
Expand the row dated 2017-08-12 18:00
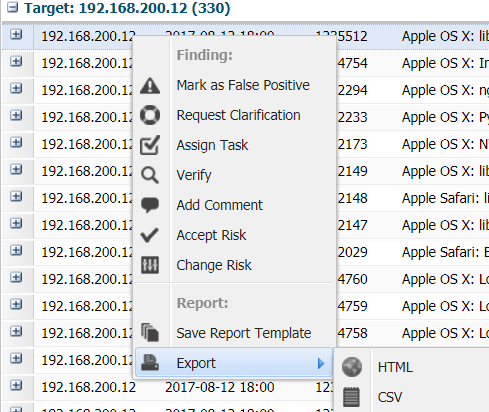point(16,385)
